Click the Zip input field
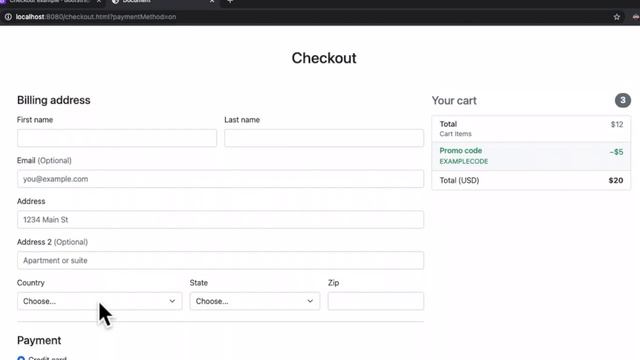The height and width of the screenshot is (360, 640). coord(376,301)
